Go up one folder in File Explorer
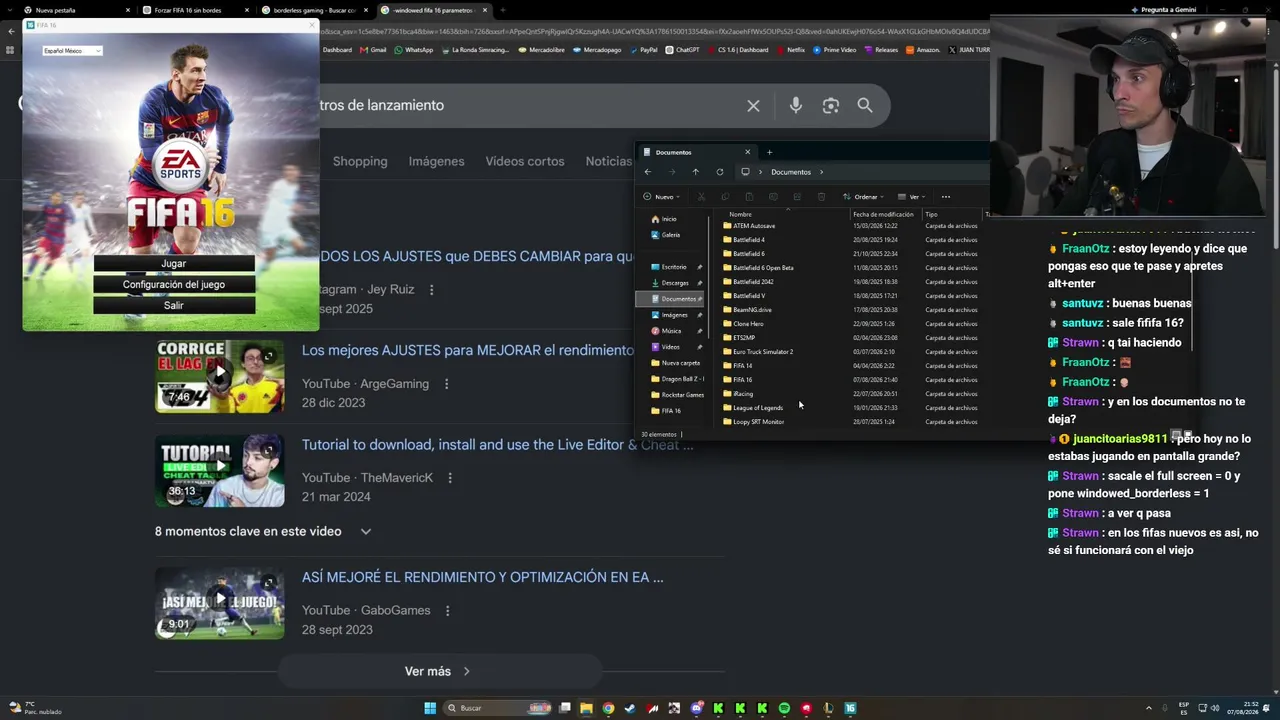Viewport: 1280px width, 720px height. [696, 172]
